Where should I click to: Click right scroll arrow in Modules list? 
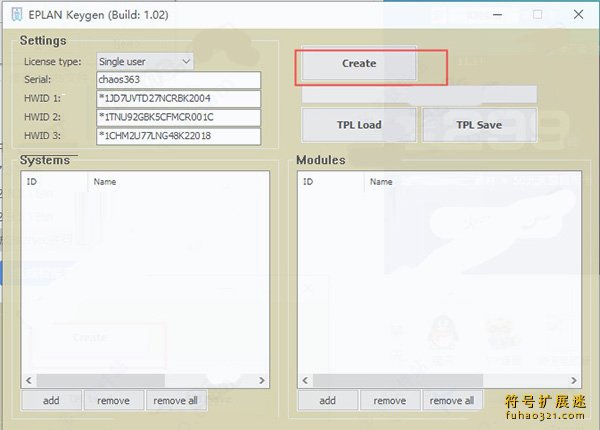(x=574, y=380)
